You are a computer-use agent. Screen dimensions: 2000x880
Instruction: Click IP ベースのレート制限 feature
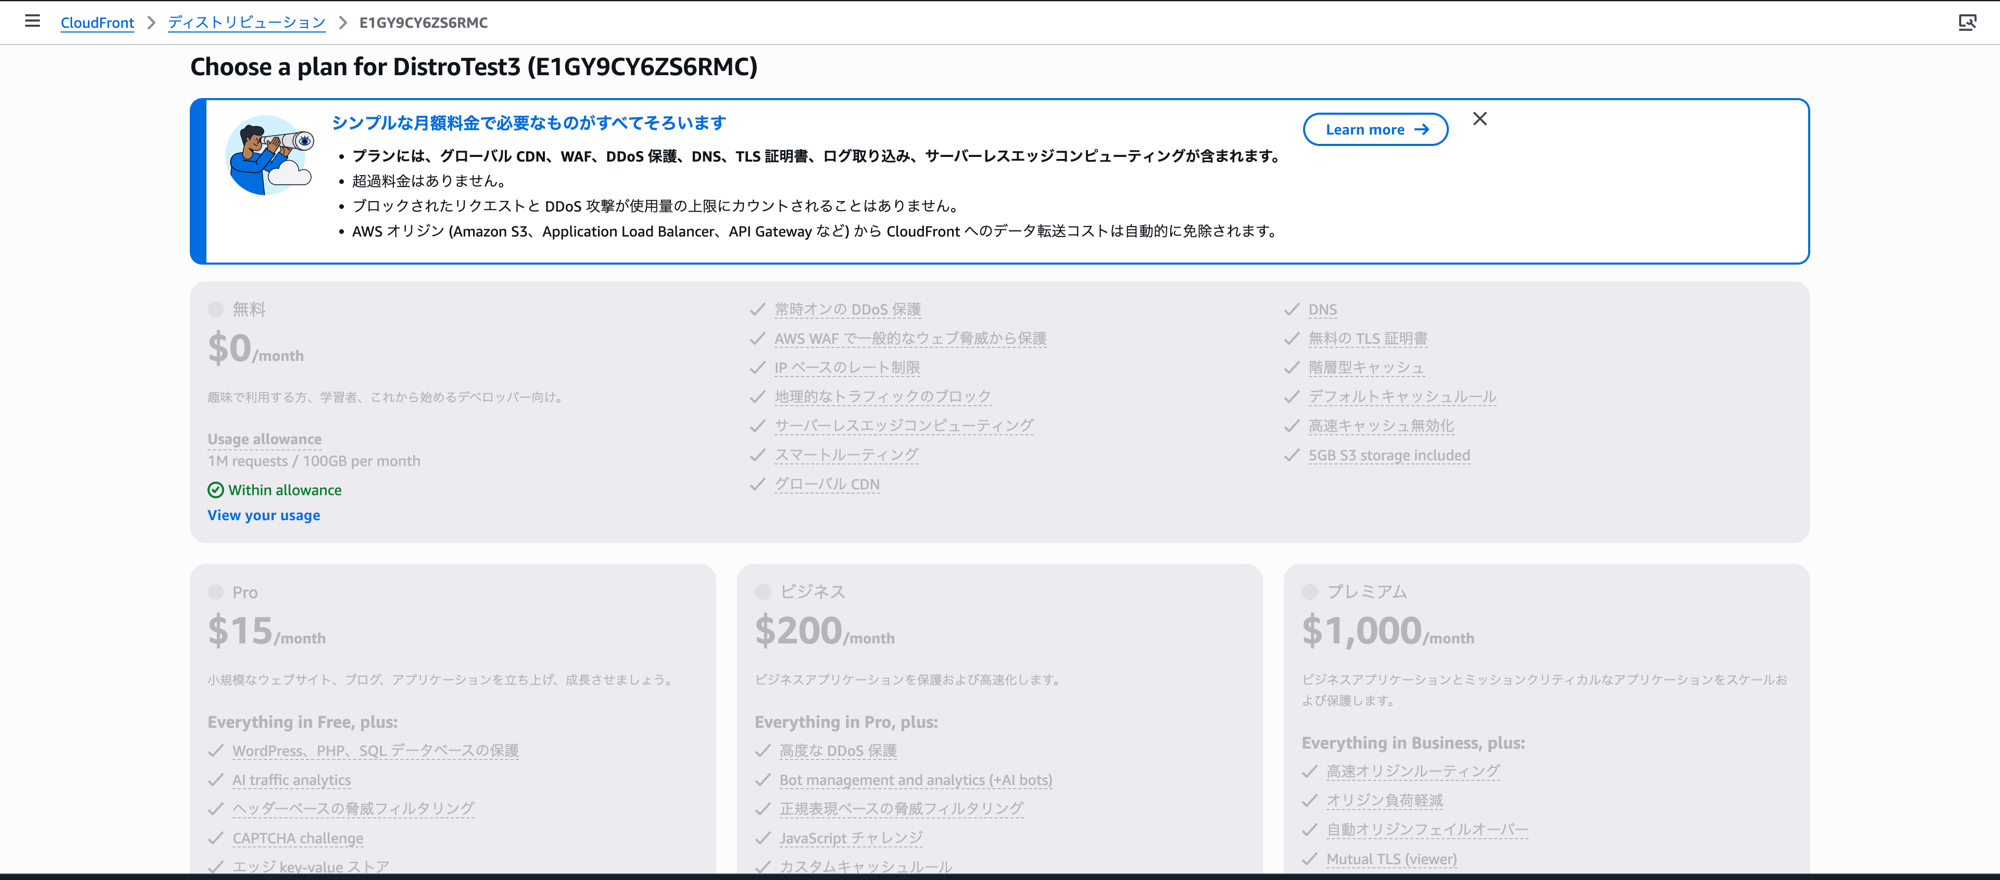pyautogui.click(x=847, y=368)
